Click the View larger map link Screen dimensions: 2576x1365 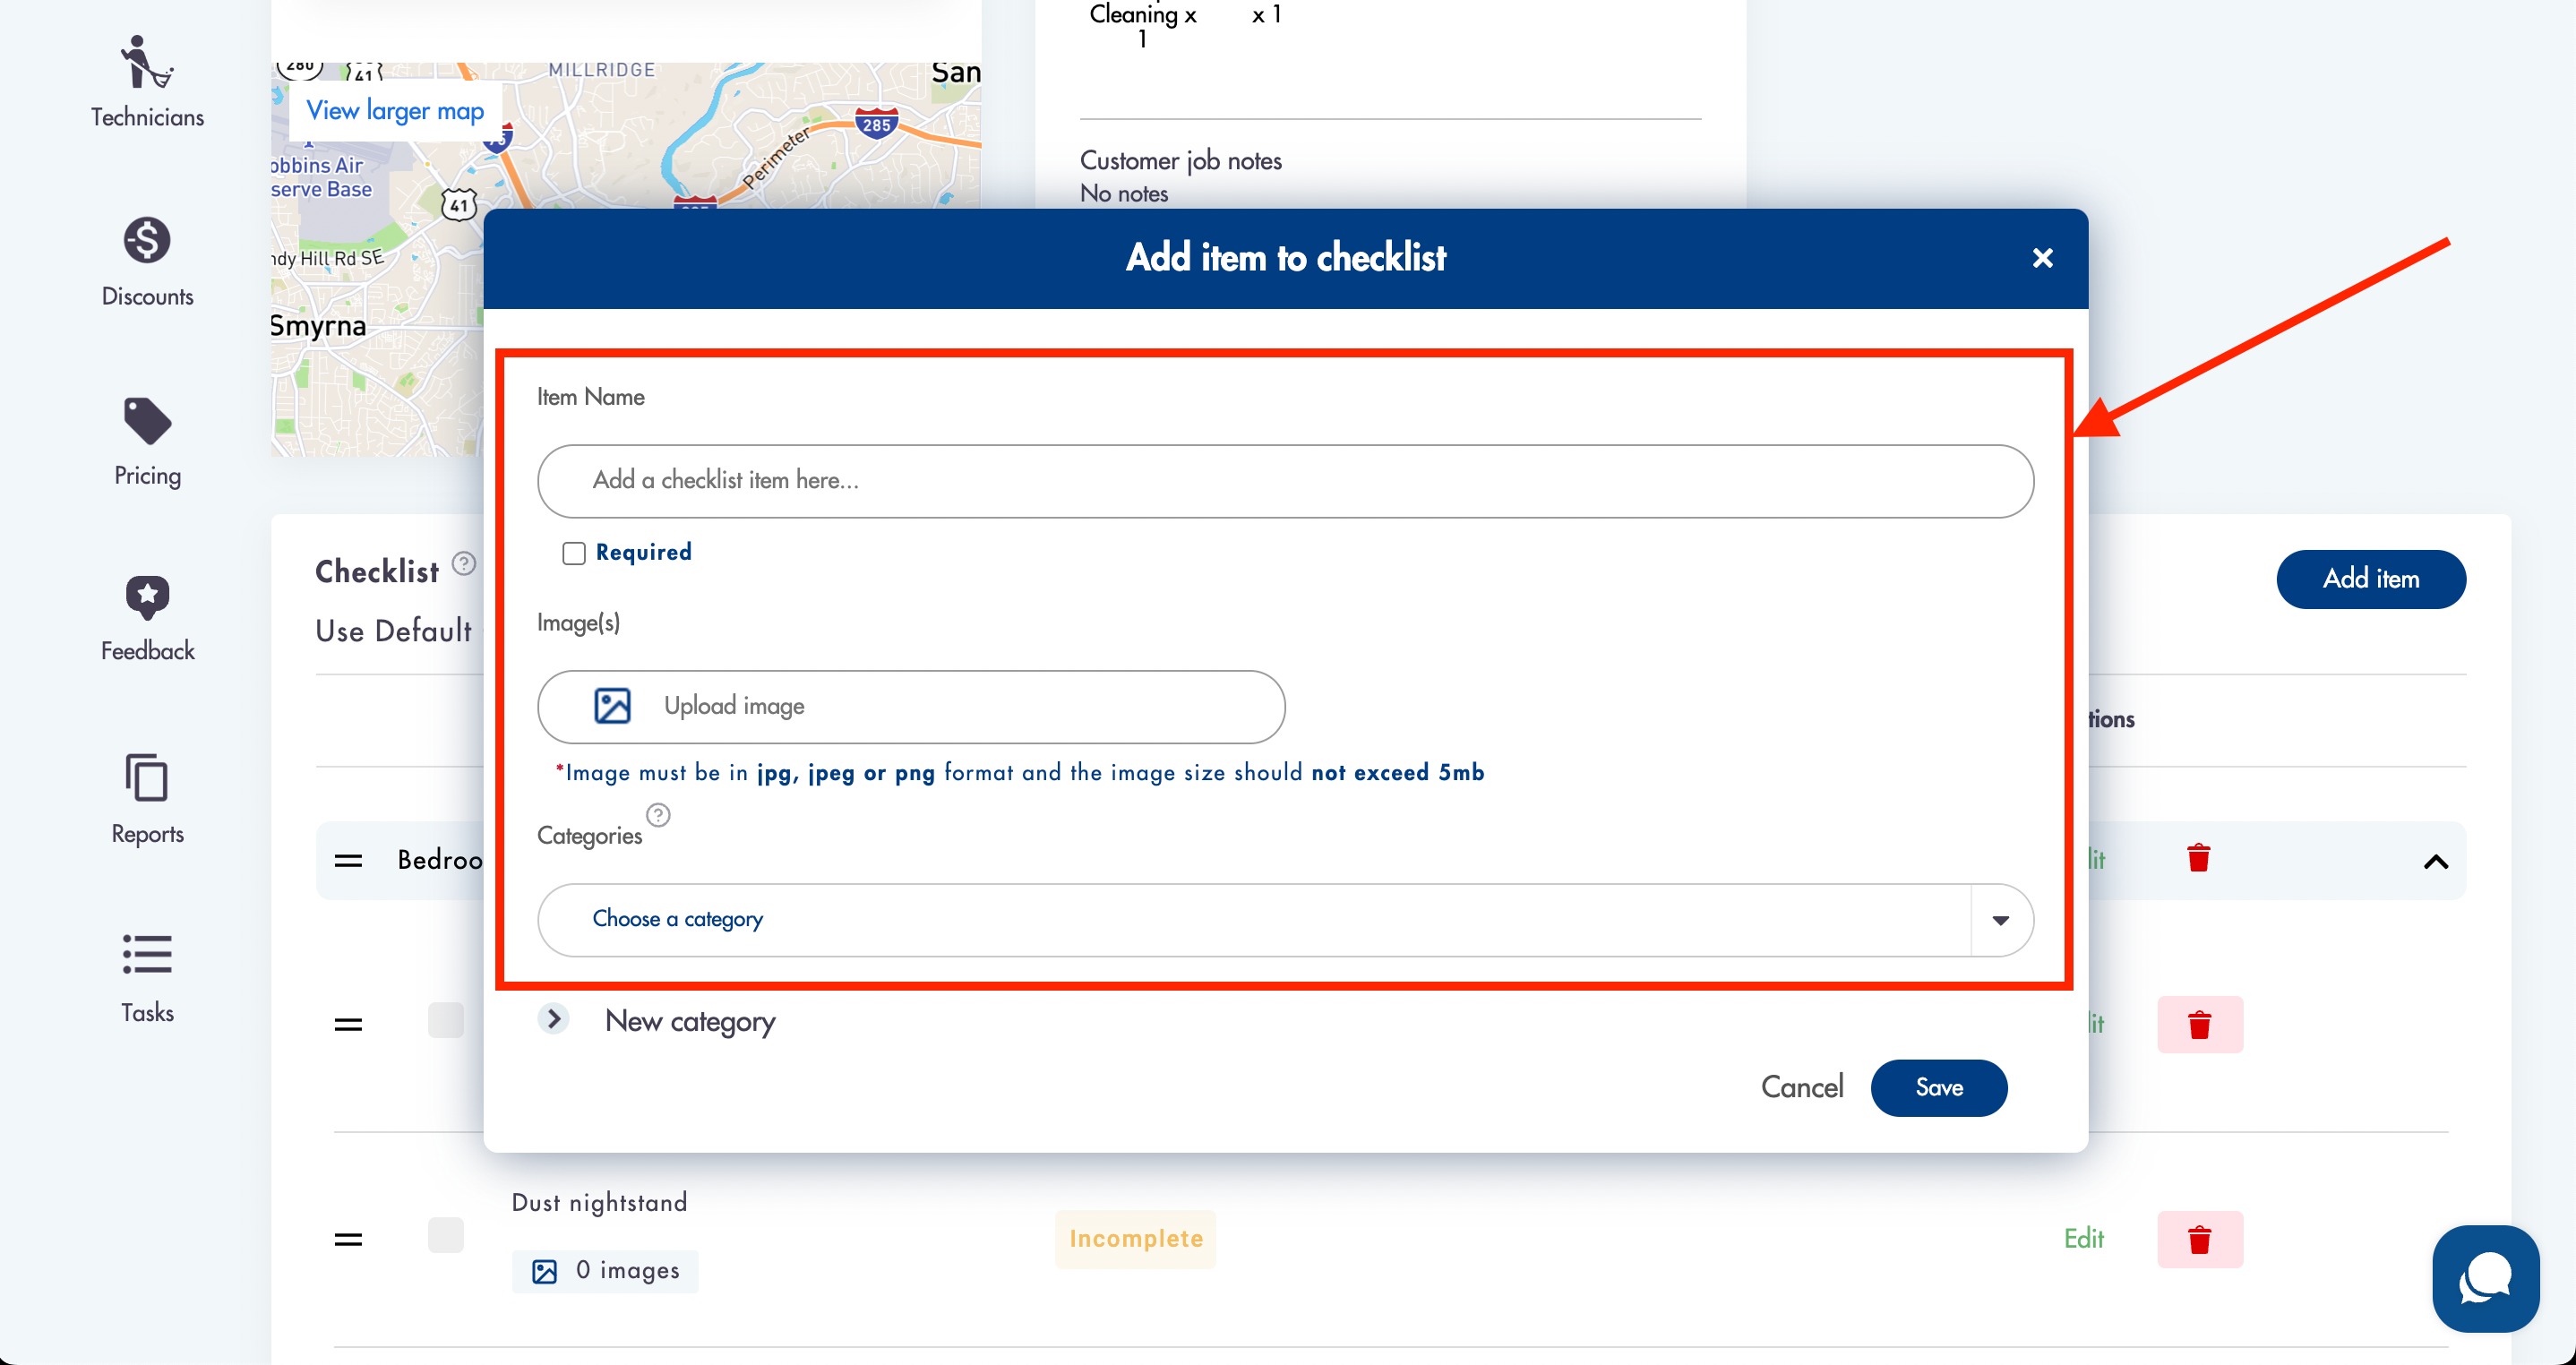point(395,110)
